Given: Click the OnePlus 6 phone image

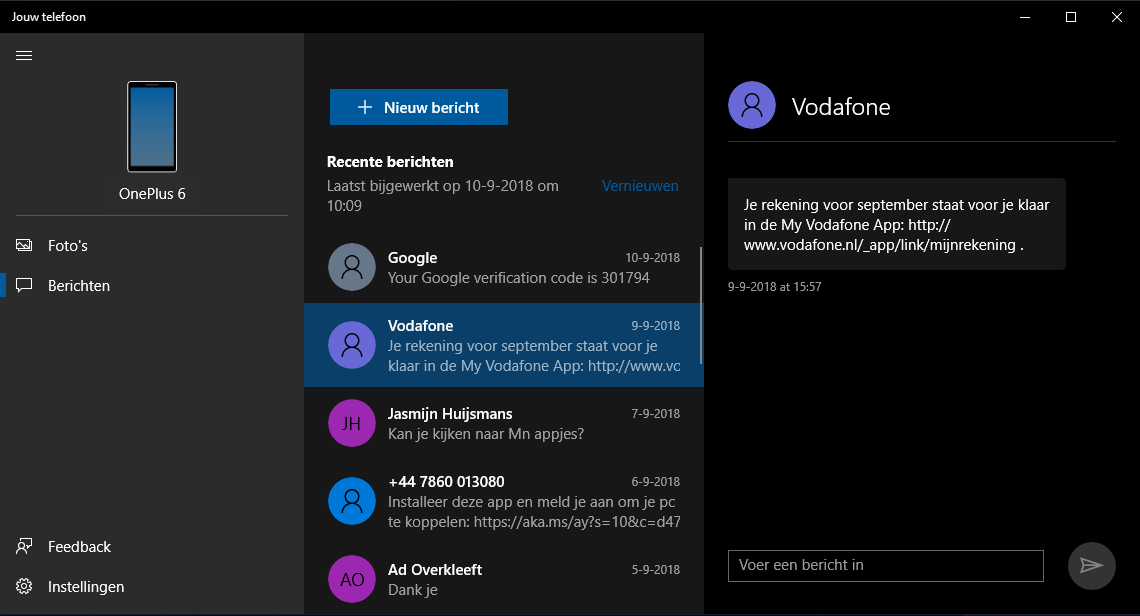Looking at the screenshot, I should (x=152, y=127).
